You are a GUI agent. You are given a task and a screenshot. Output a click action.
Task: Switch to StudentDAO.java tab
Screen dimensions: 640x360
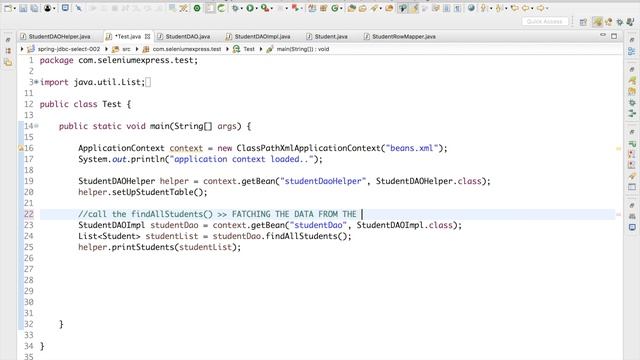point(188,36)
